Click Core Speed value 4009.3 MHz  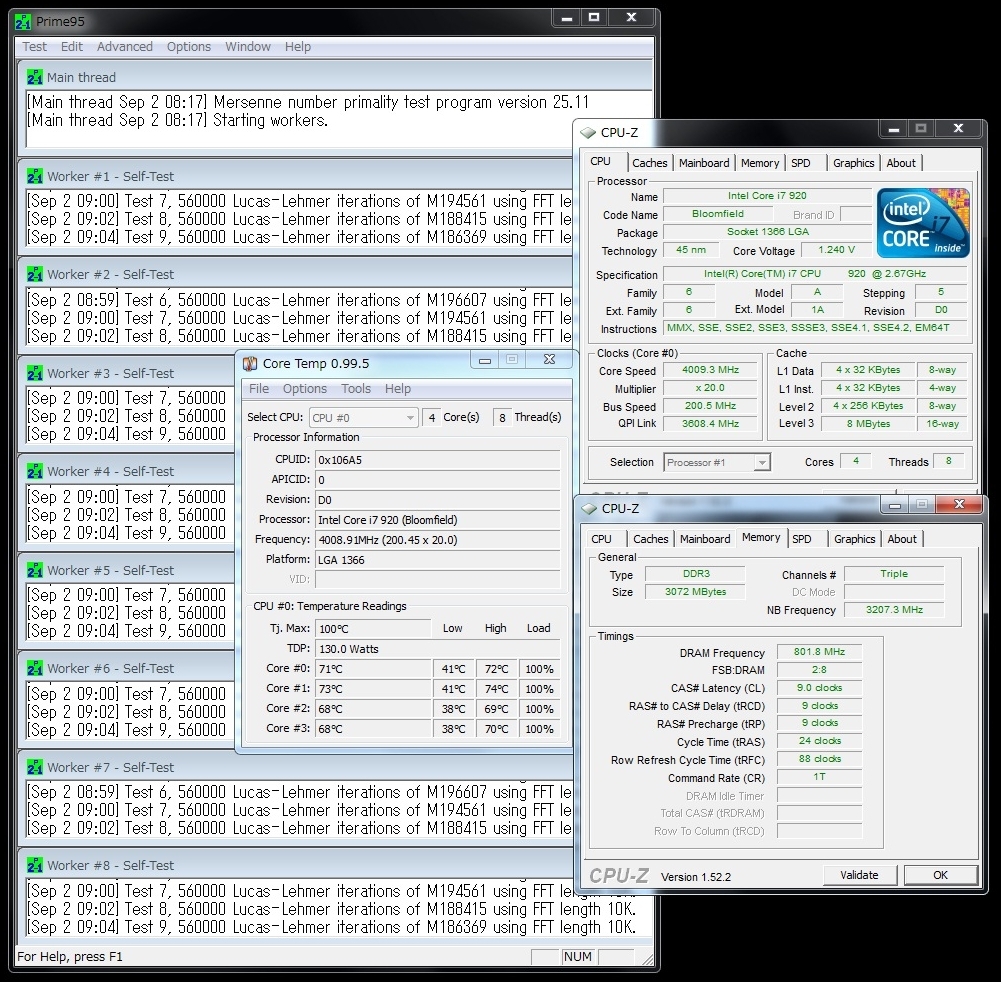click(x=710, y=370)
